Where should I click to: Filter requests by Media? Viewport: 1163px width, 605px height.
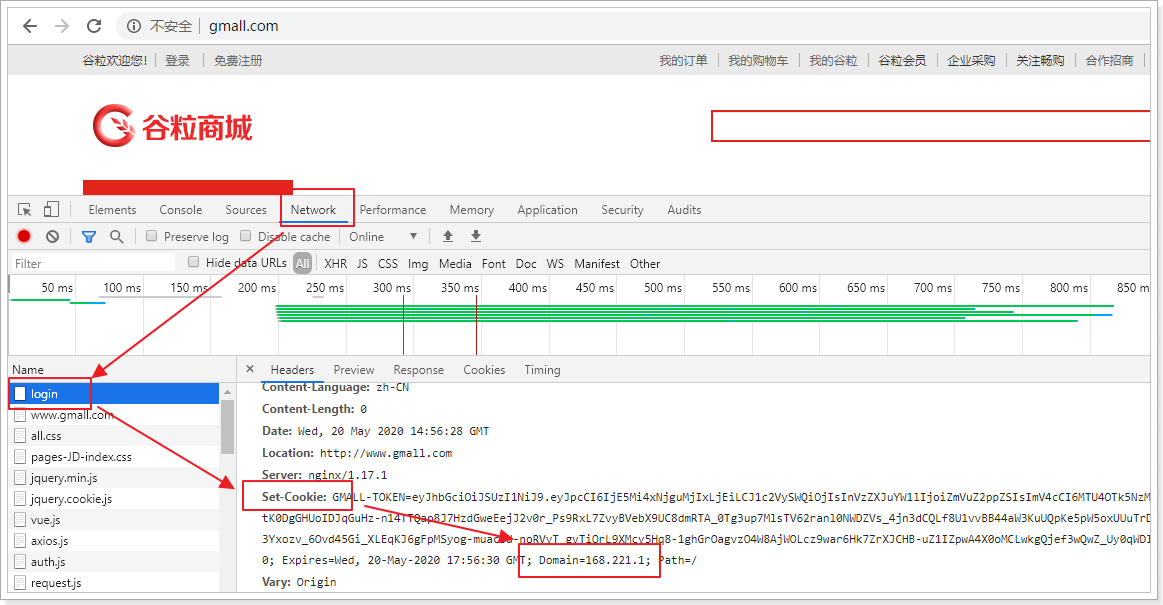(x=455, y=264)
